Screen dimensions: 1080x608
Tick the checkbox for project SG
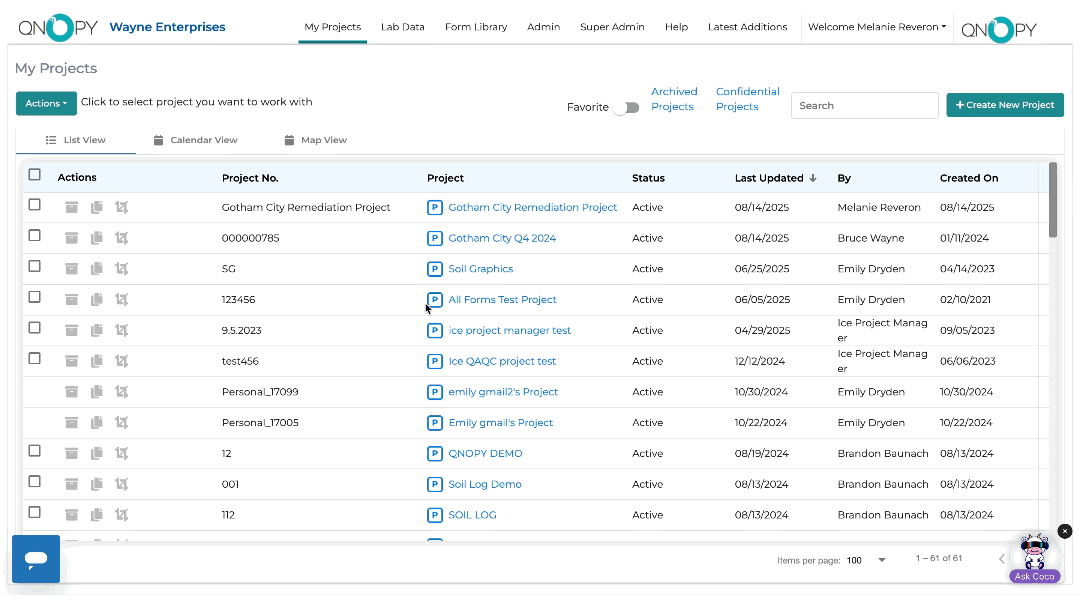coord(34,266)
